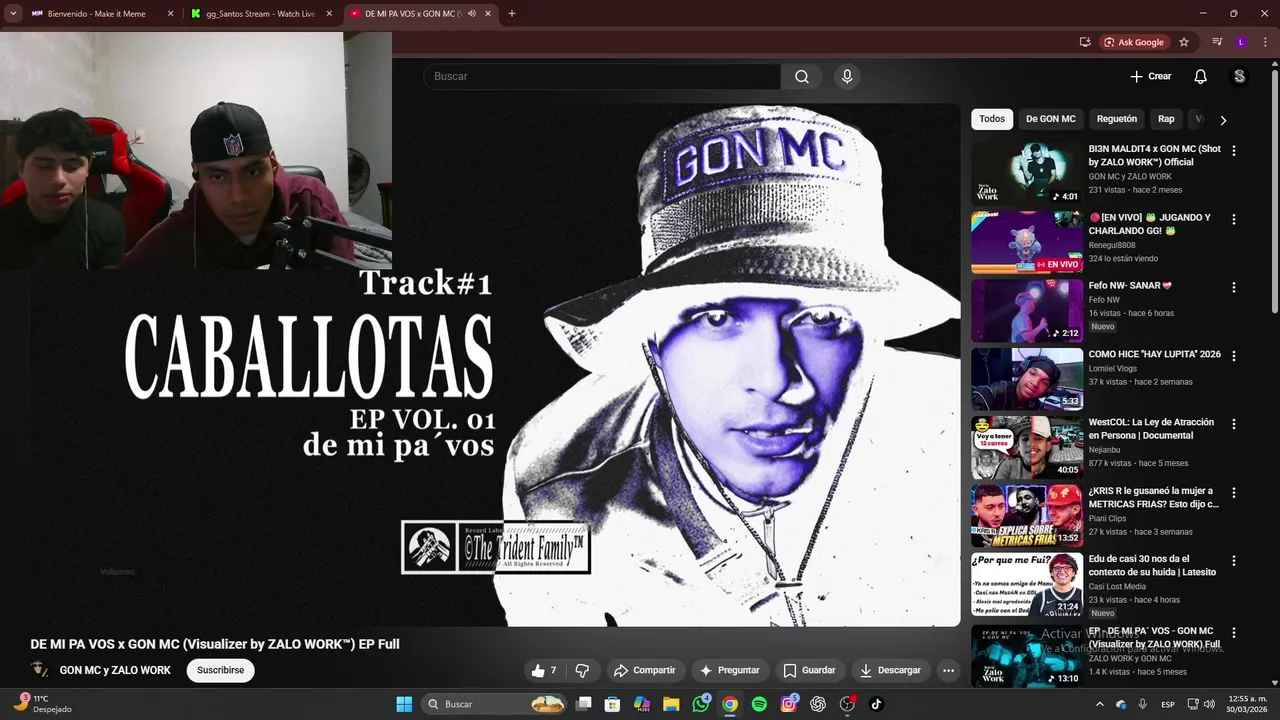Image resolution: width=1280 pixels, height=720 pixels.
Task: Open Edu de casi 30 video title
Action: coord(1152,565)
